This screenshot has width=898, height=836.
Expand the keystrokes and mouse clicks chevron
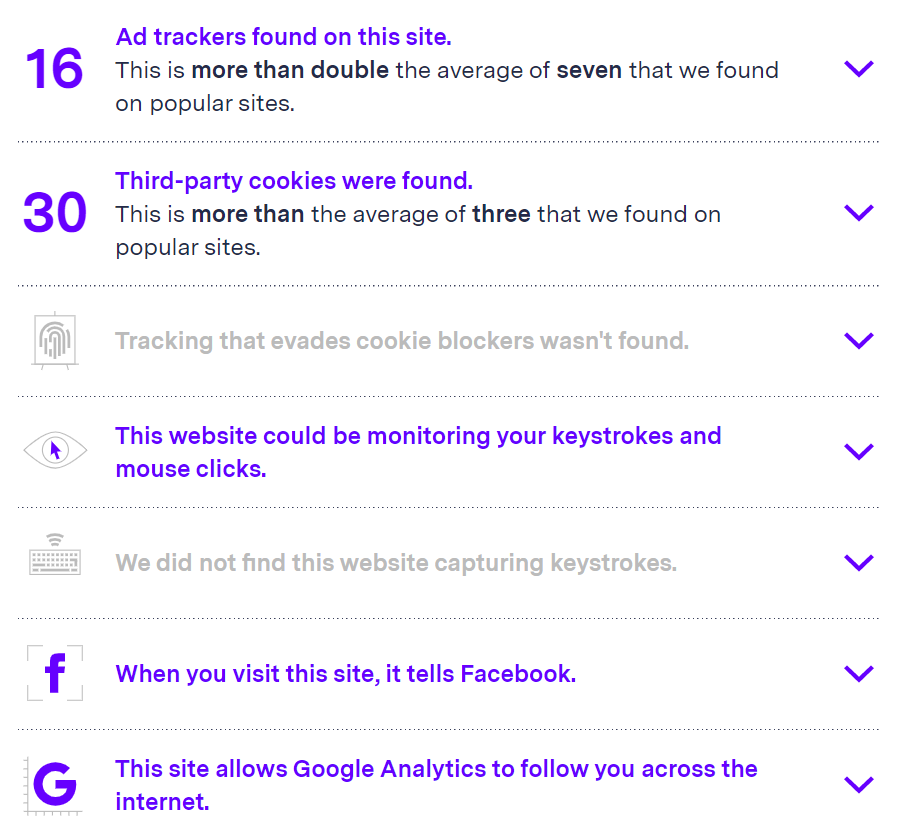pos(859,451)
